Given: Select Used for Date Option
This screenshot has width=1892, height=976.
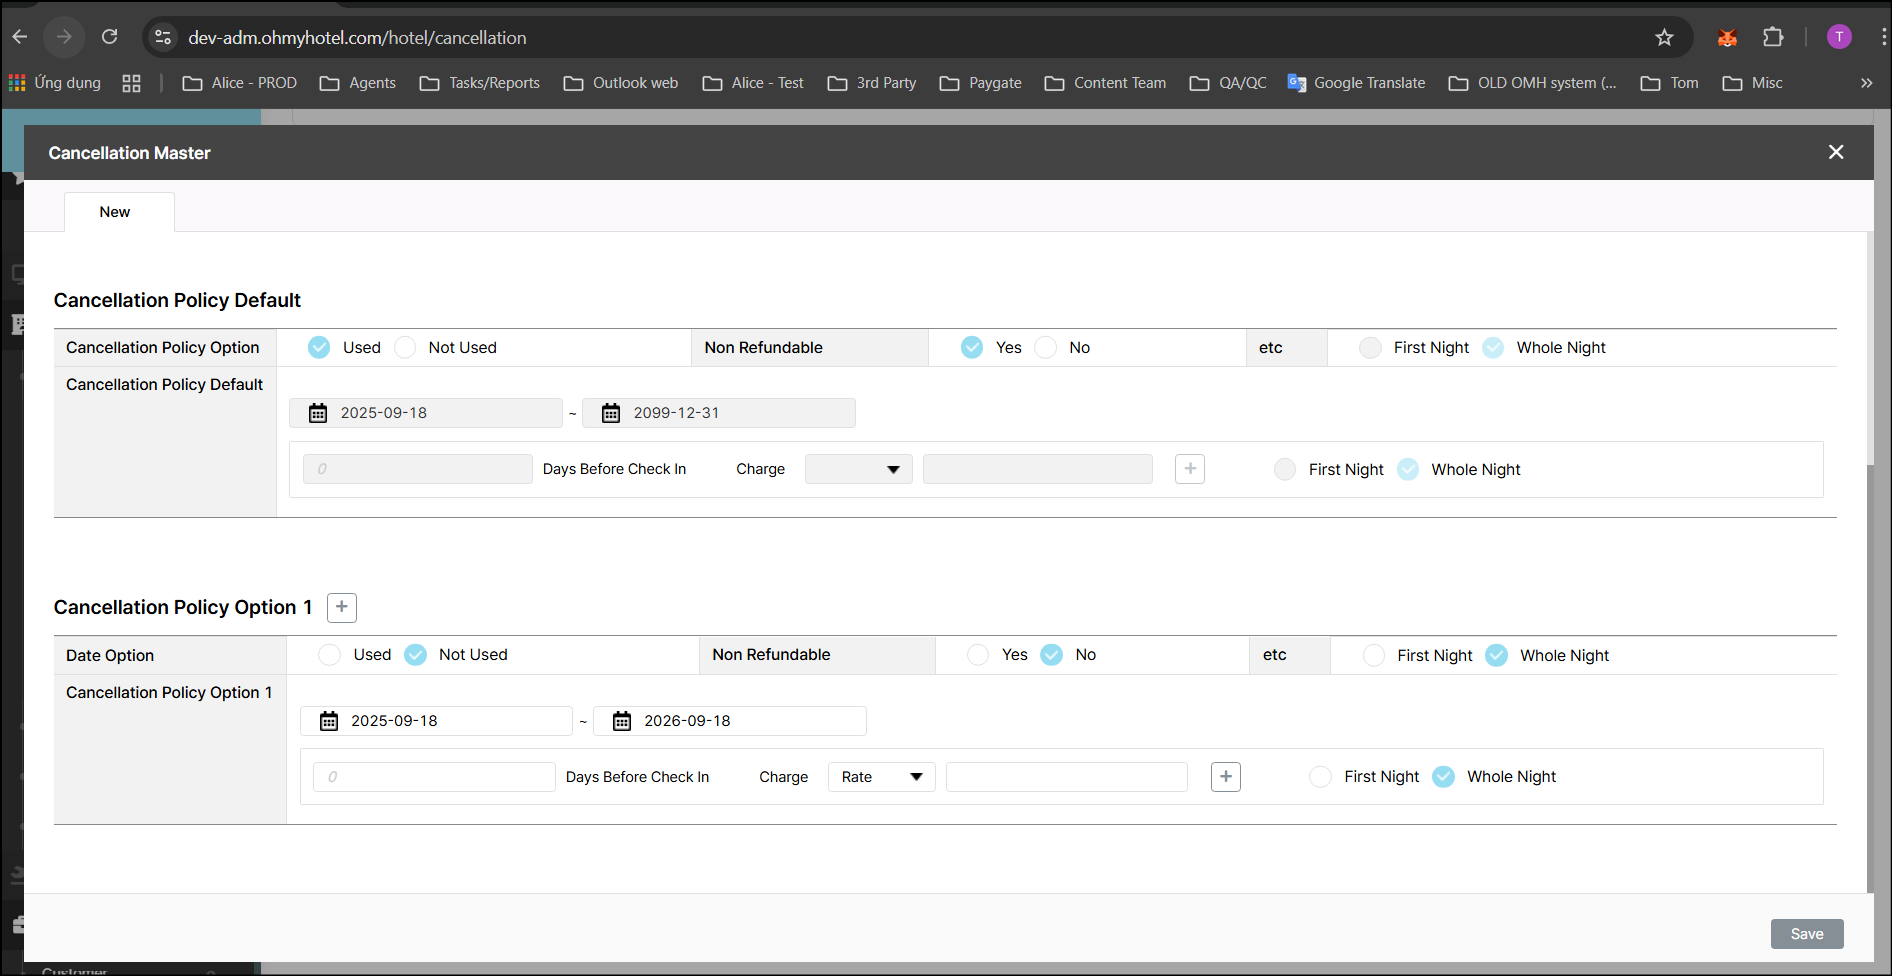Looking at the screenshot, I should 330,655.
